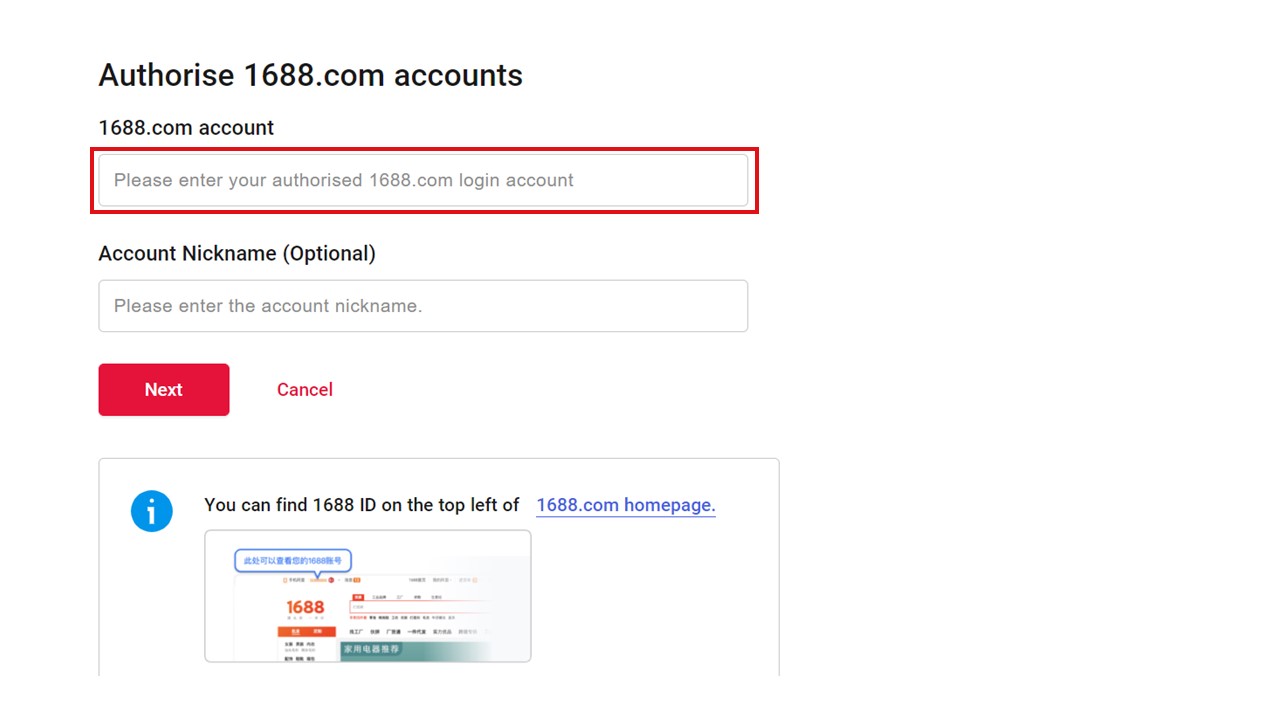
Task: Click the orange account ID in the example image's top bar
Action: (x=319, y=580)
